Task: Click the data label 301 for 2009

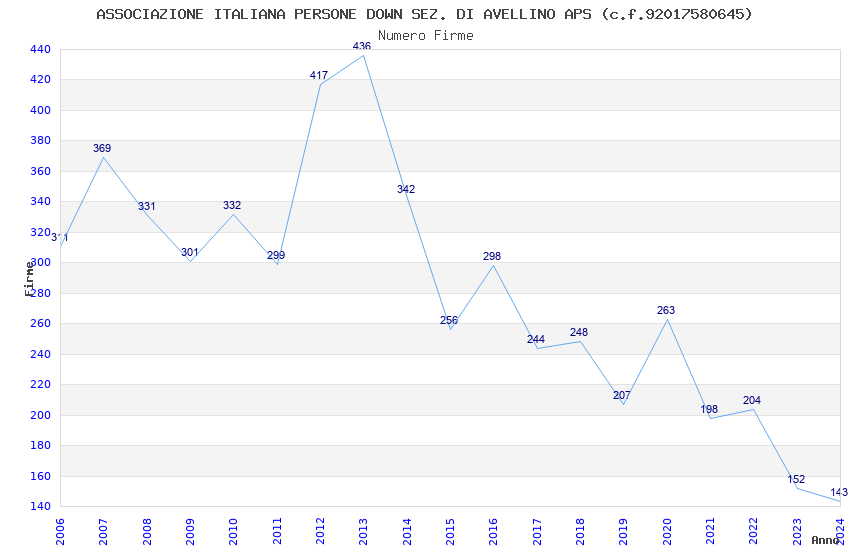Action: 190,252
